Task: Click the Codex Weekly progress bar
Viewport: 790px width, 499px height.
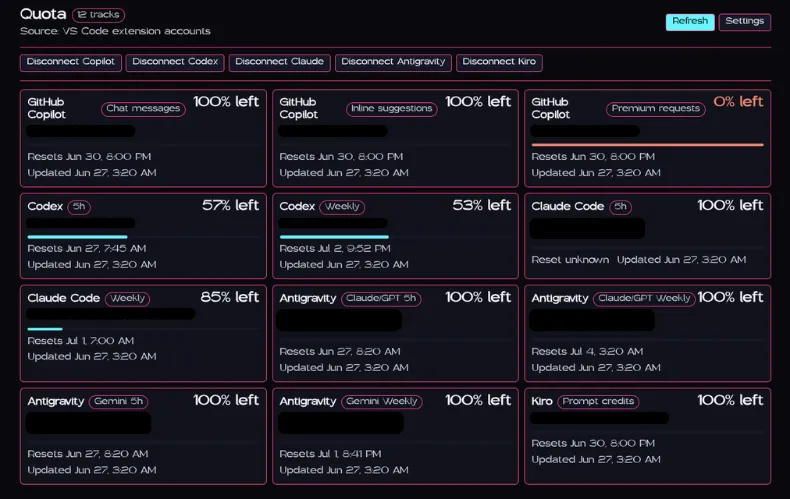Action: click(x=334, y=236)
